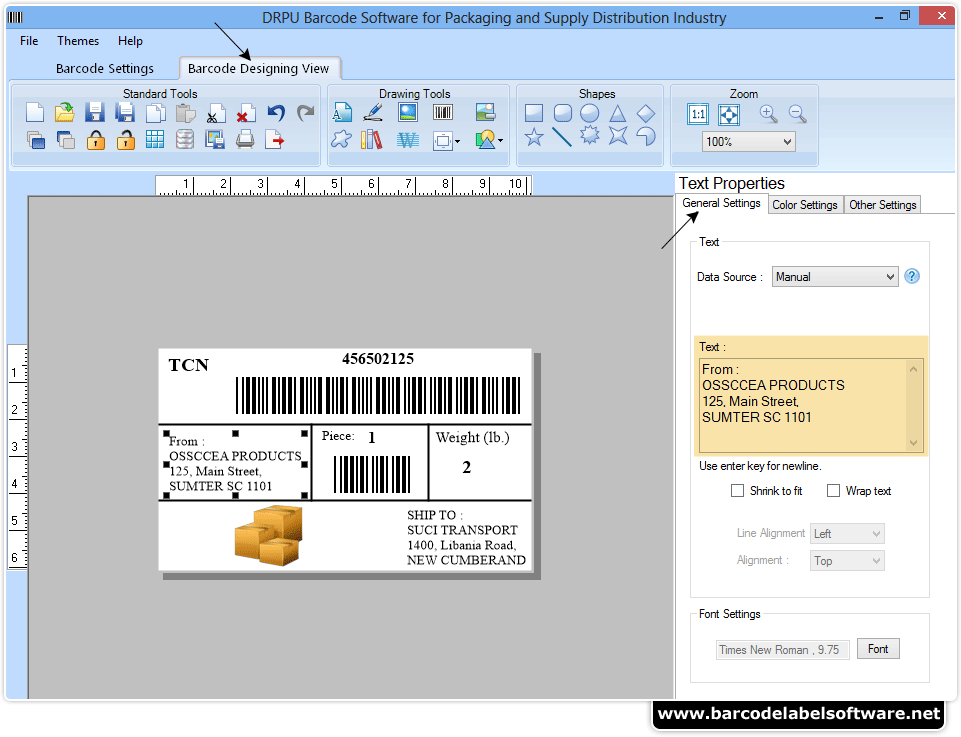Open the zoom percentage dropdown
Viewport: 961px width, 737px height.
click(x=749, y=142)
